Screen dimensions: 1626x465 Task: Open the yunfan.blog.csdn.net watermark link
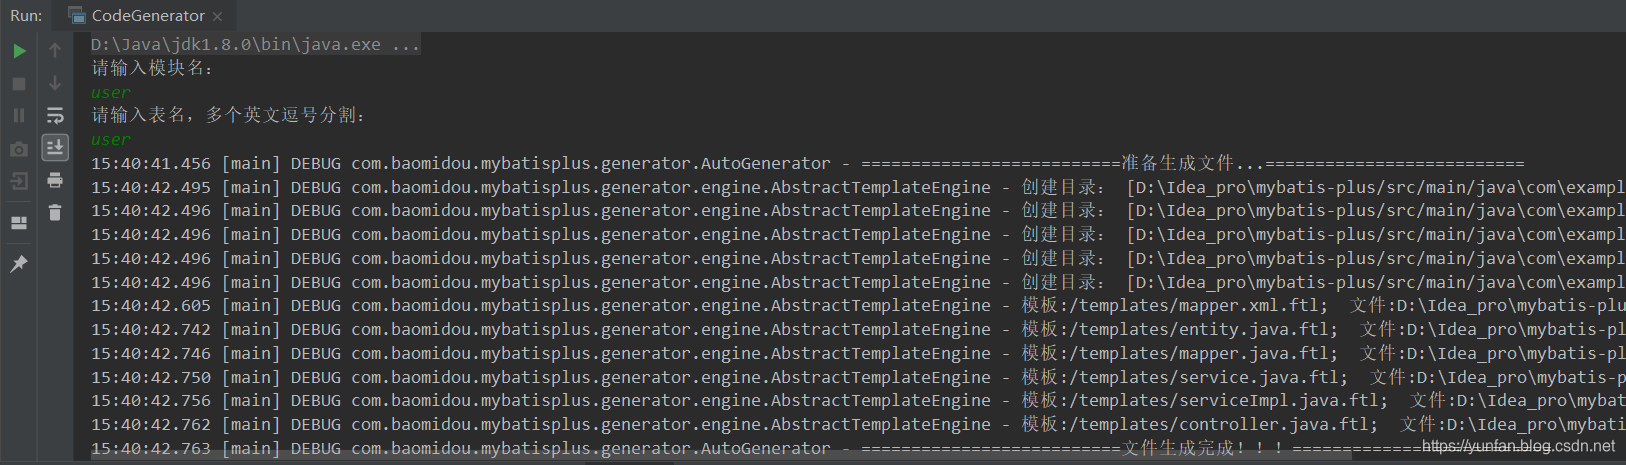click(x=1518, y=447)
